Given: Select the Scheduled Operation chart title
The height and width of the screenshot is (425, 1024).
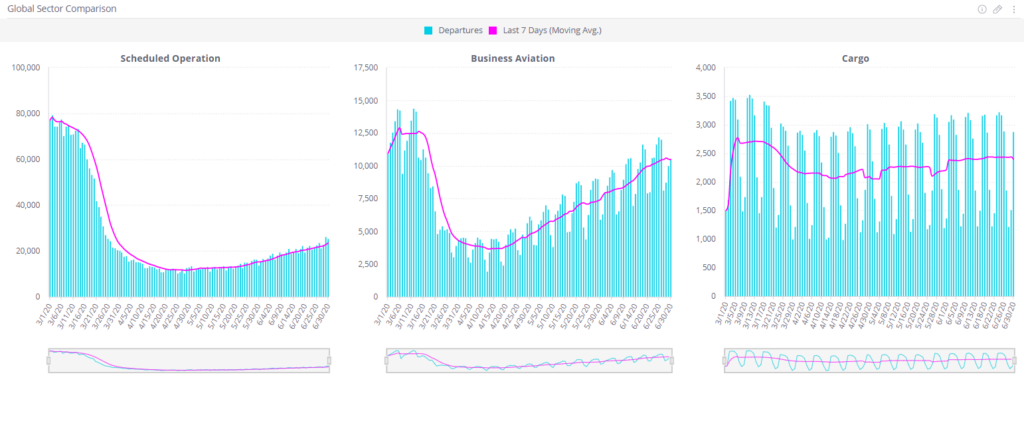Looking at the screenshot, I should pyautogui.click(x=170, y=58).
